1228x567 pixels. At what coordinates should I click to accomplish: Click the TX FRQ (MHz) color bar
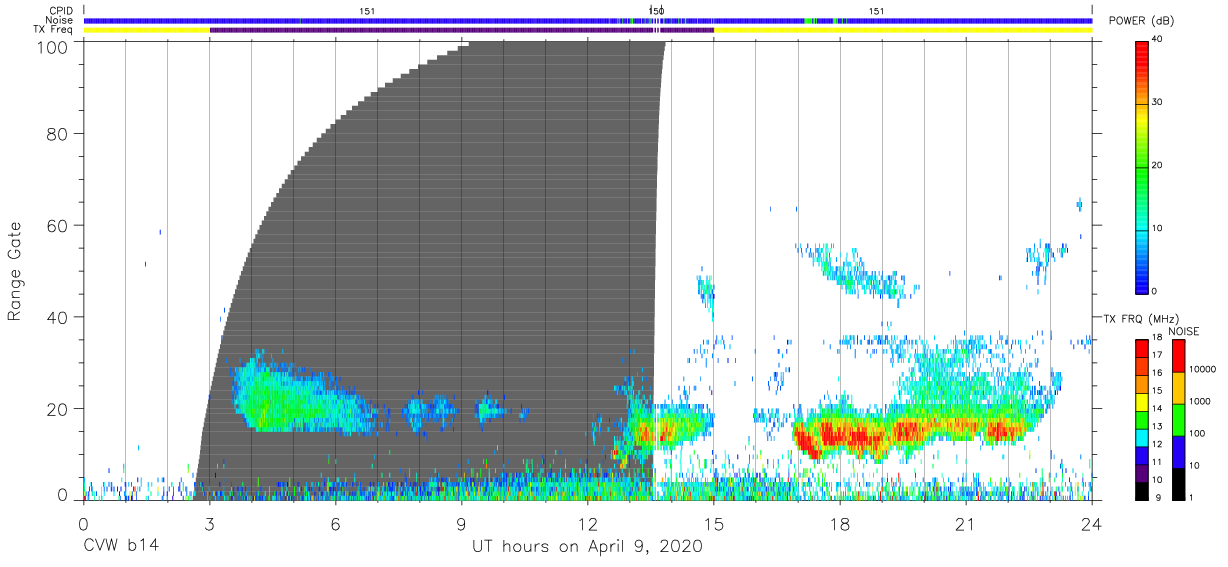tap(1142, 418)
